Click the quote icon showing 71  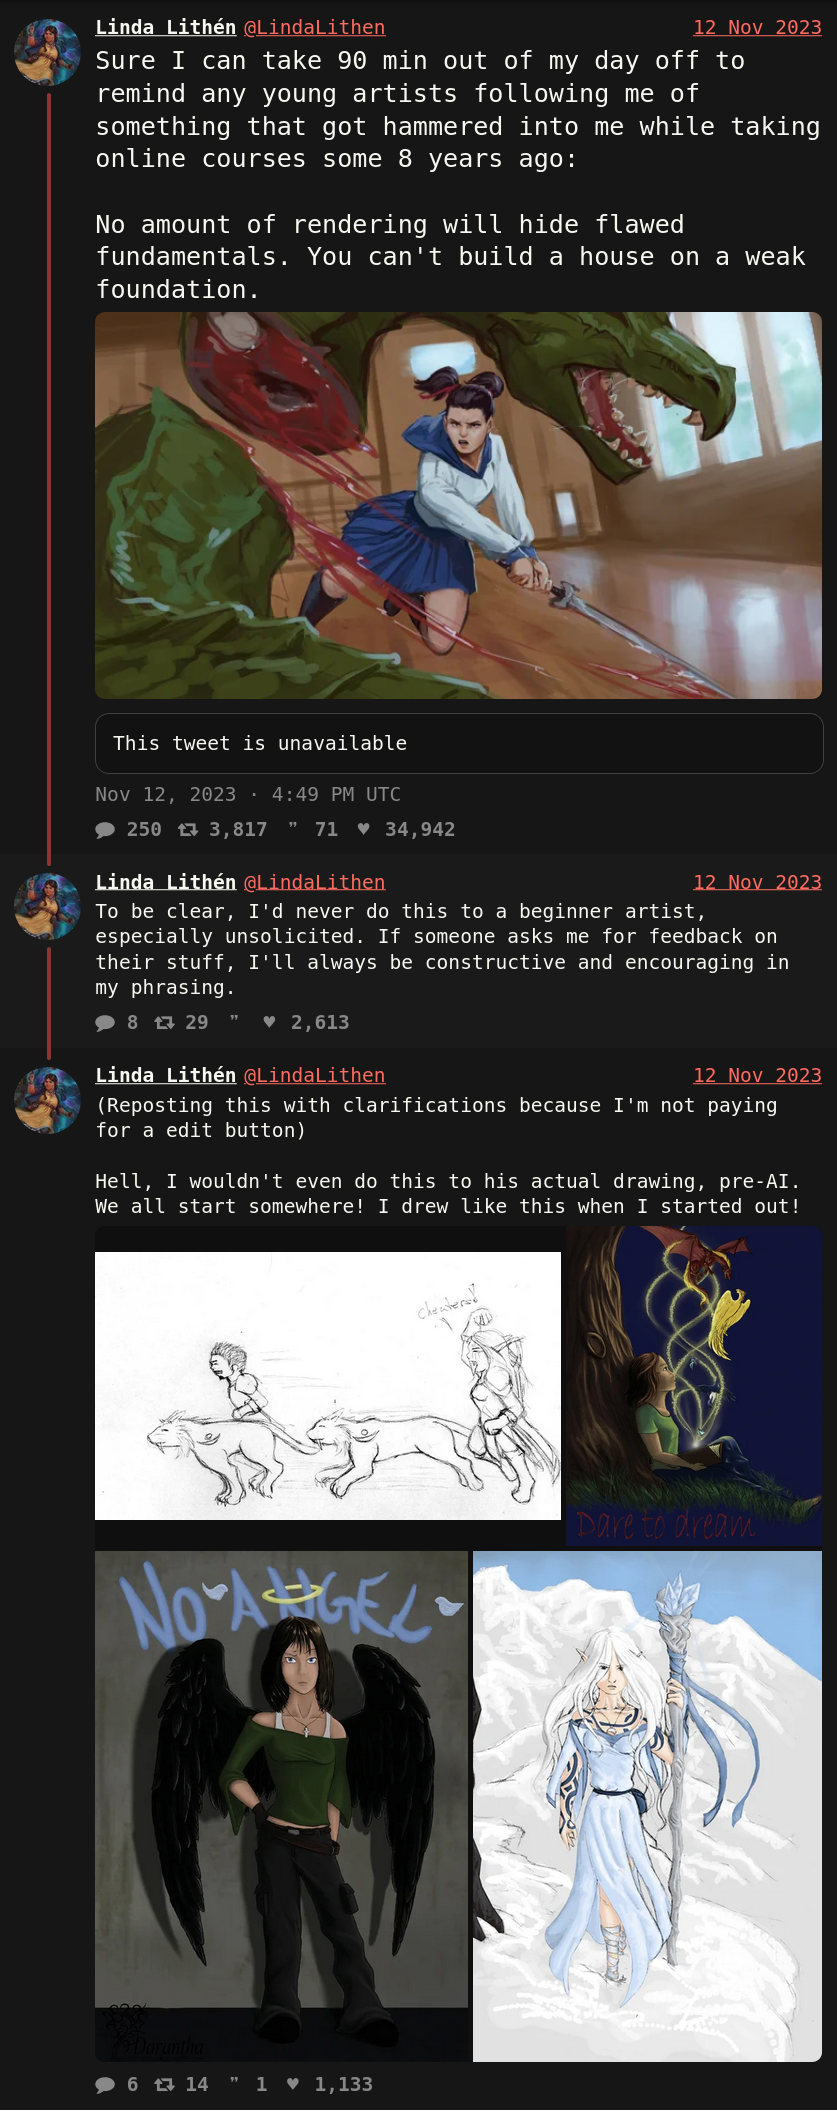pyautogui.click(x=293, y=829)
